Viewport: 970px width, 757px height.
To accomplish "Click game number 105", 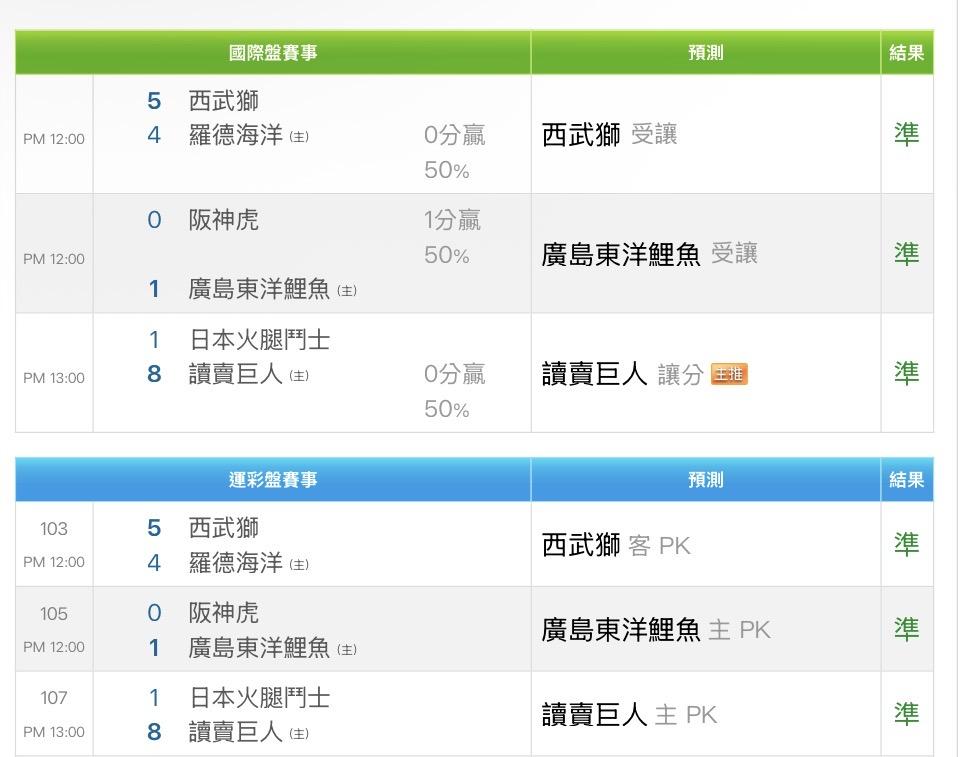I will pyautogui.click(x=54, y=614).
